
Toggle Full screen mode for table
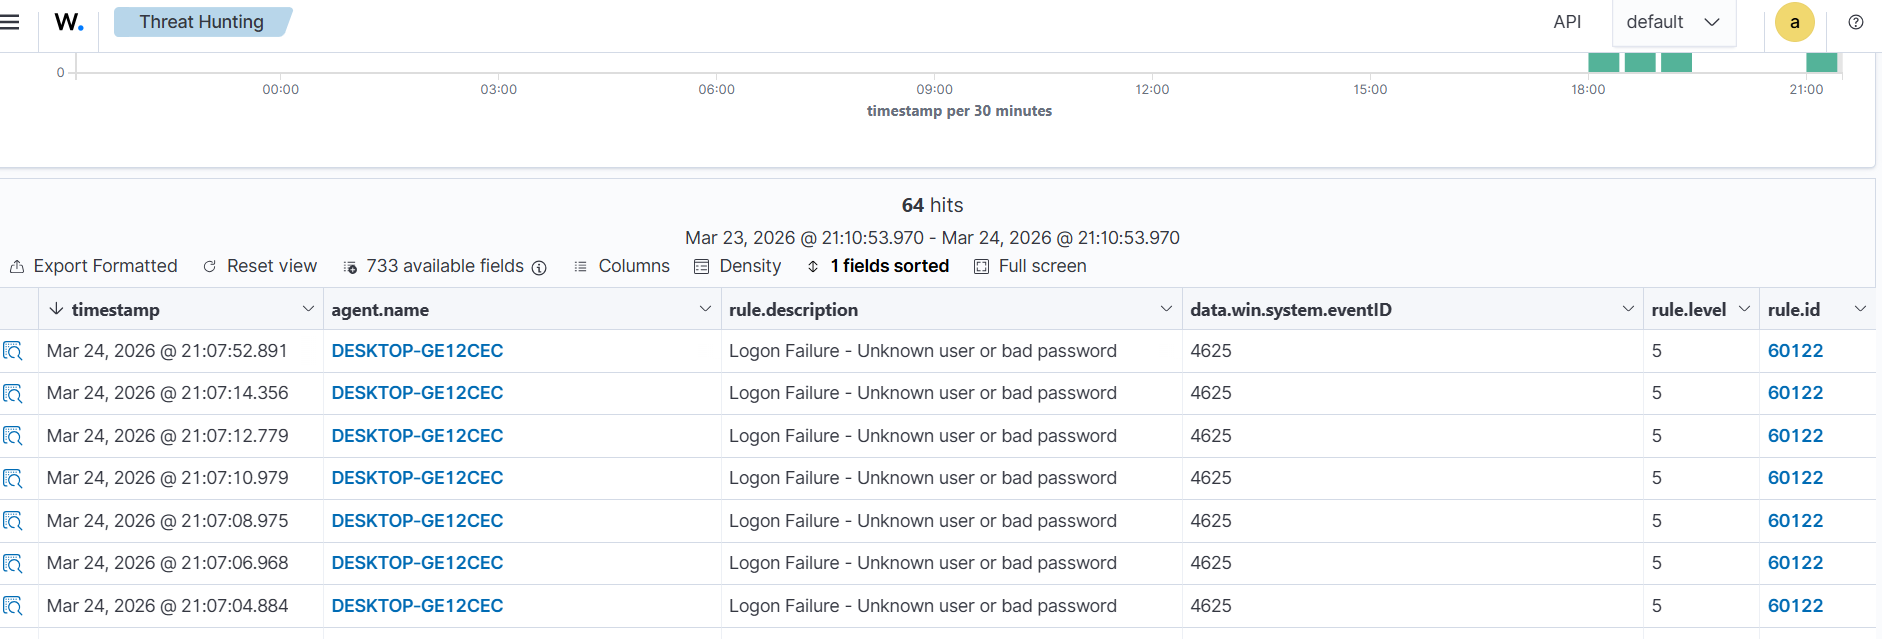point(1030,266)
